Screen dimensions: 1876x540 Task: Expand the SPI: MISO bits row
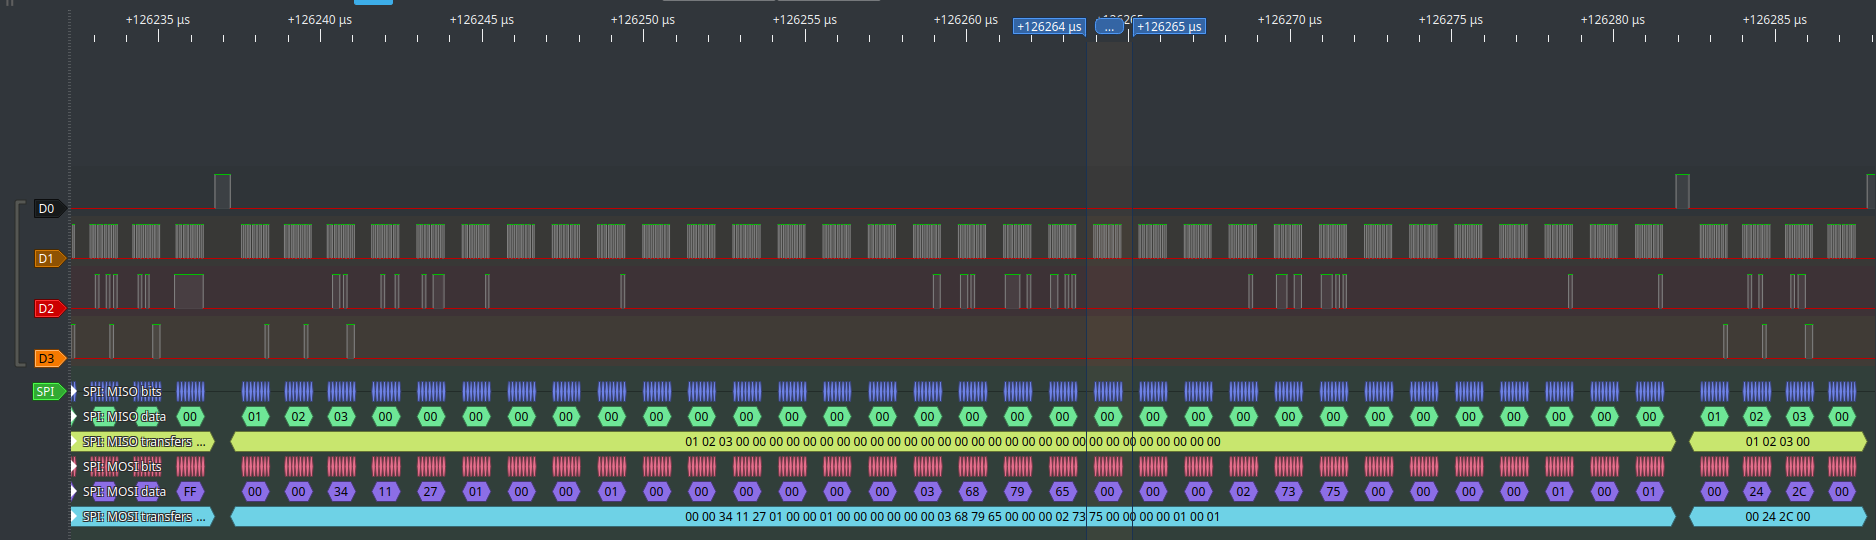tap(74, 392)
